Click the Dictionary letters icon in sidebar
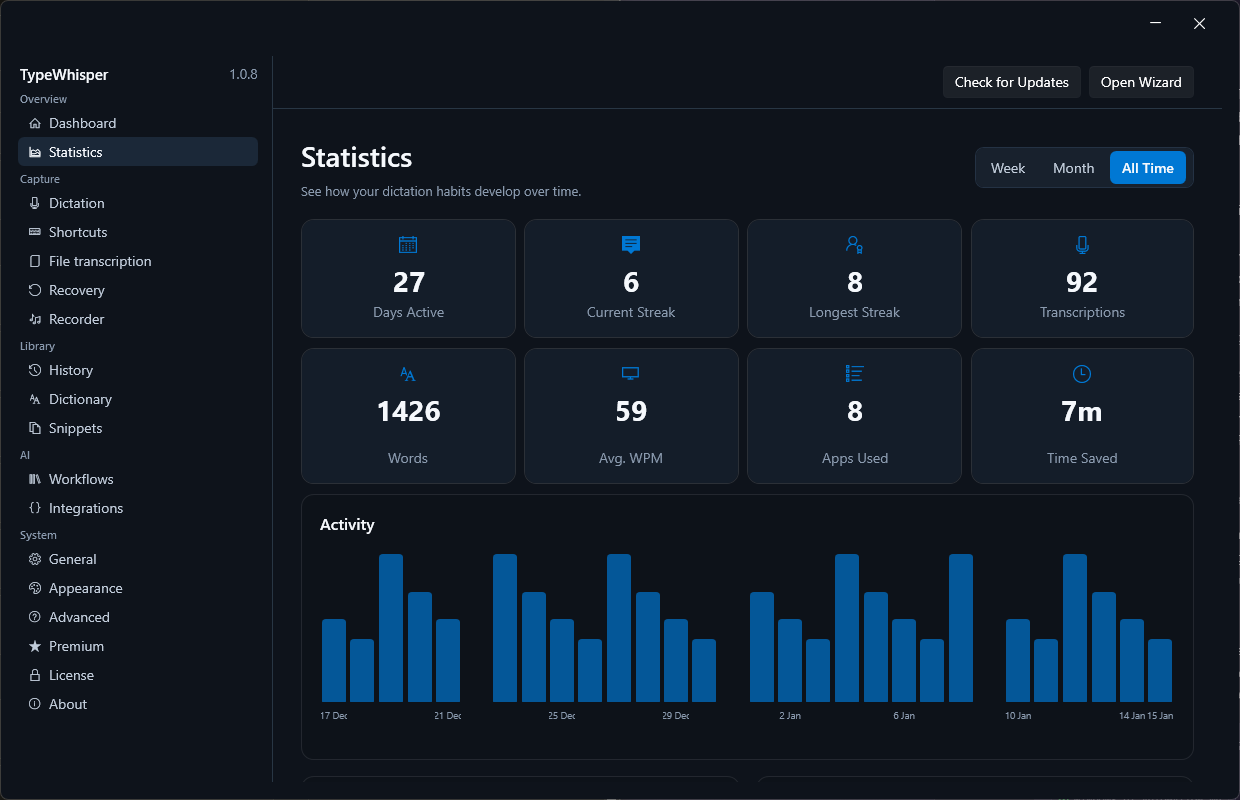This screenshot has height=800, width=1240. click(35, 399)
